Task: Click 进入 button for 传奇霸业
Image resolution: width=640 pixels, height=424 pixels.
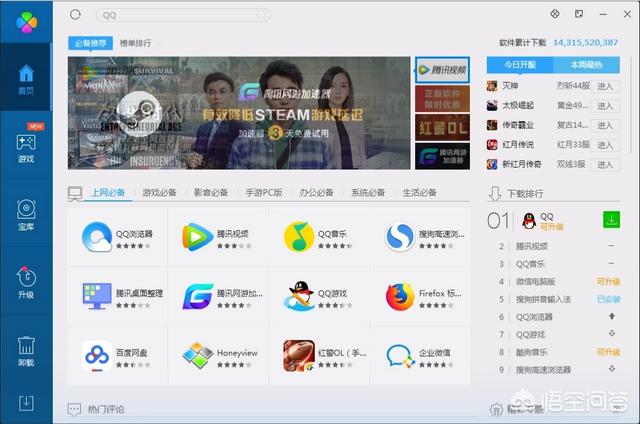Action: [605, 125]
